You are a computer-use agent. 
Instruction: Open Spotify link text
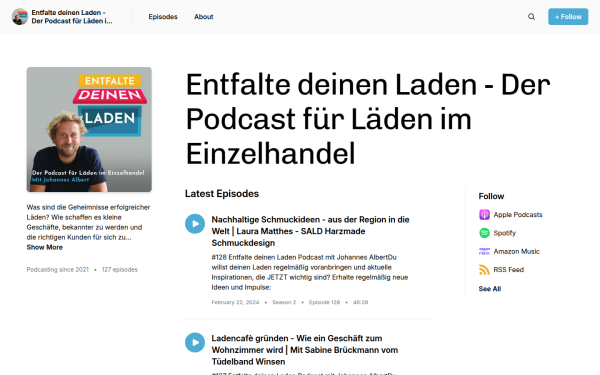click(504, 233)
